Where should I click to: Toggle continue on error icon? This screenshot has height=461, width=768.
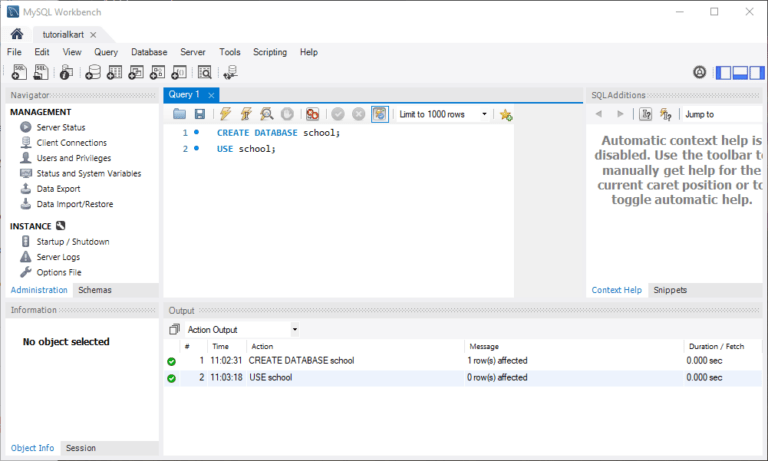click(x=312, y=114)
